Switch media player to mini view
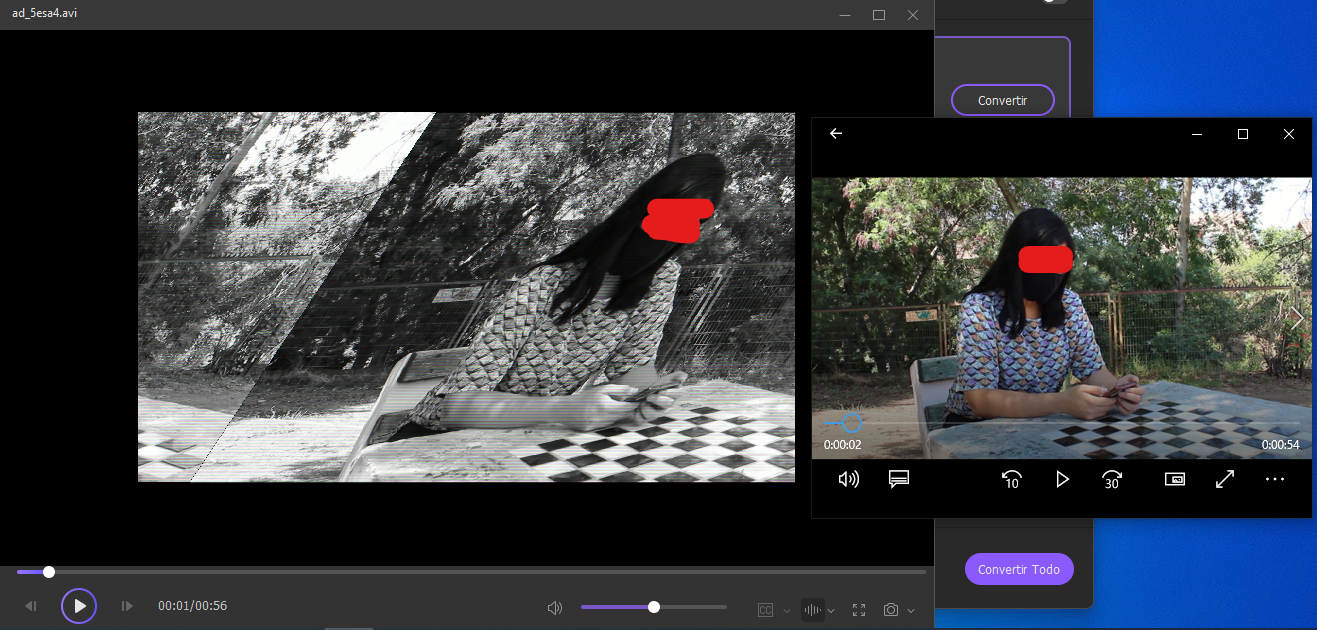1317x630 pixels. pyautogui.click(x=1175, y=479)
